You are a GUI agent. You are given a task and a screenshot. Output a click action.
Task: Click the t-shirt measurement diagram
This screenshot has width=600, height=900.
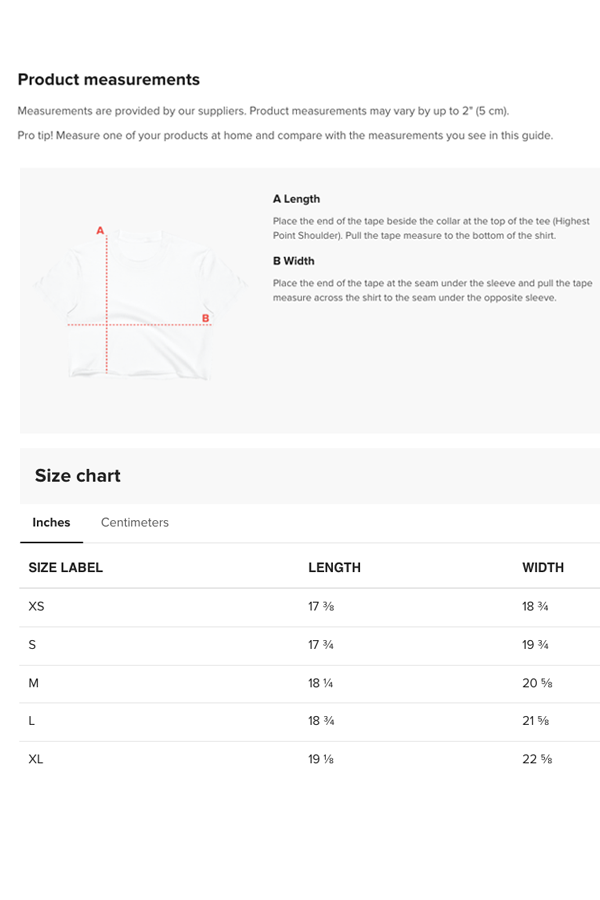pyautogui.click(x=139, y=302)
